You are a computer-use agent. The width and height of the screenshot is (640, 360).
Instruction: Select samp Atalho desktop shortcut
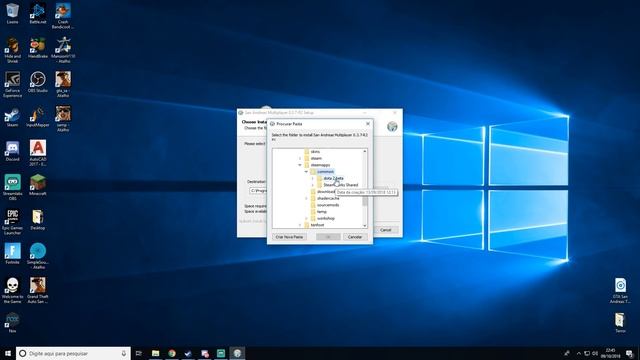(63, 119)
